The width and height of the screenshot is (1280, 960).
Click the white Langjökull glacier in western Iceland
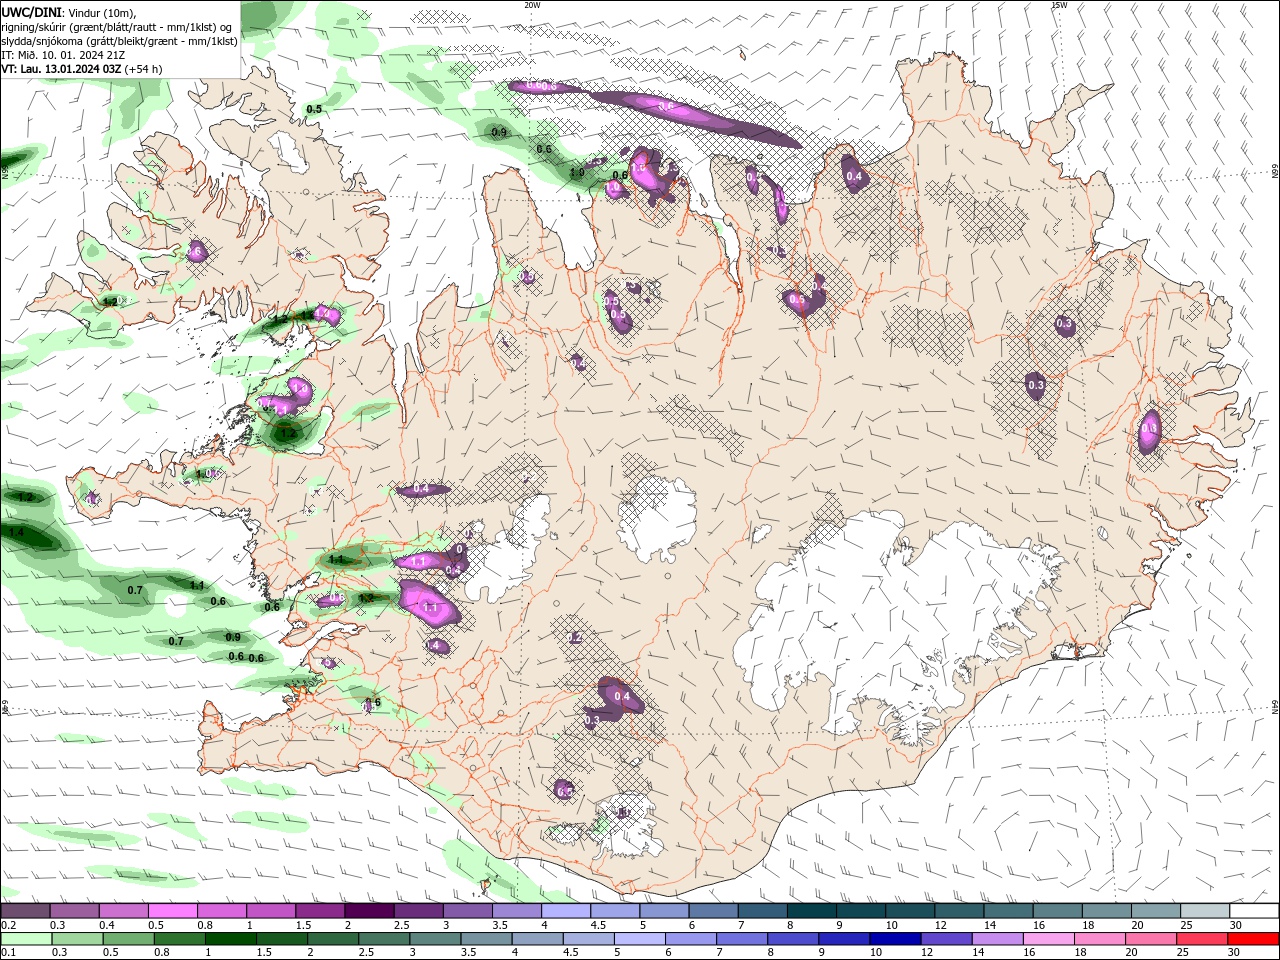(x=508, y=552)
